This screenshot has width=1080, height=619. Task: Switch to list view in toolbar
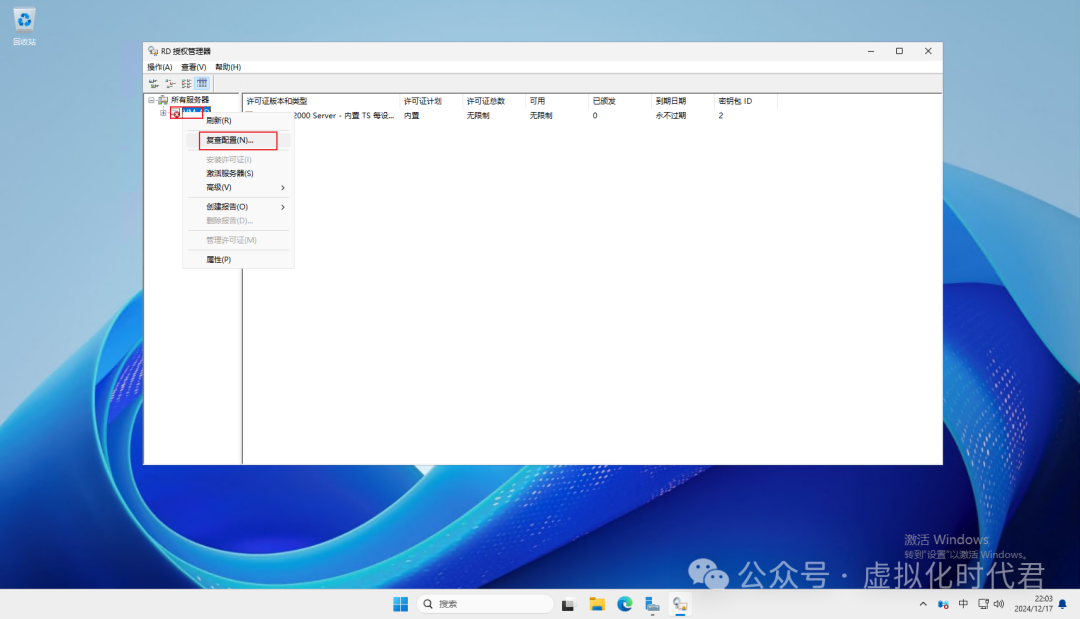pyautogui.click(x=186, y=83)
